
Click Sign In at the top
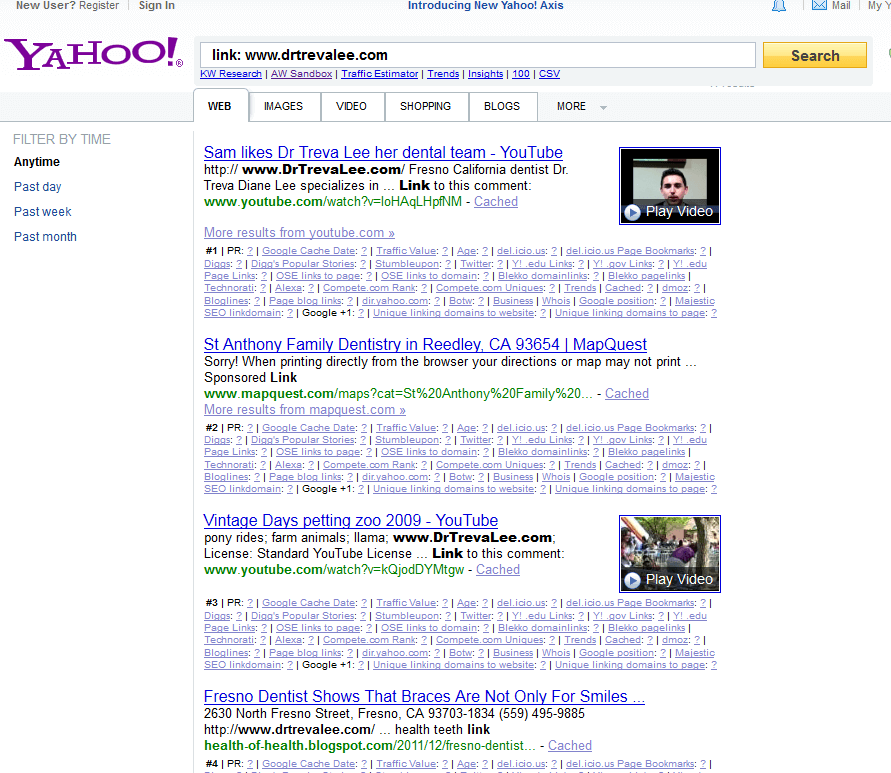click(x=157, y=6)
